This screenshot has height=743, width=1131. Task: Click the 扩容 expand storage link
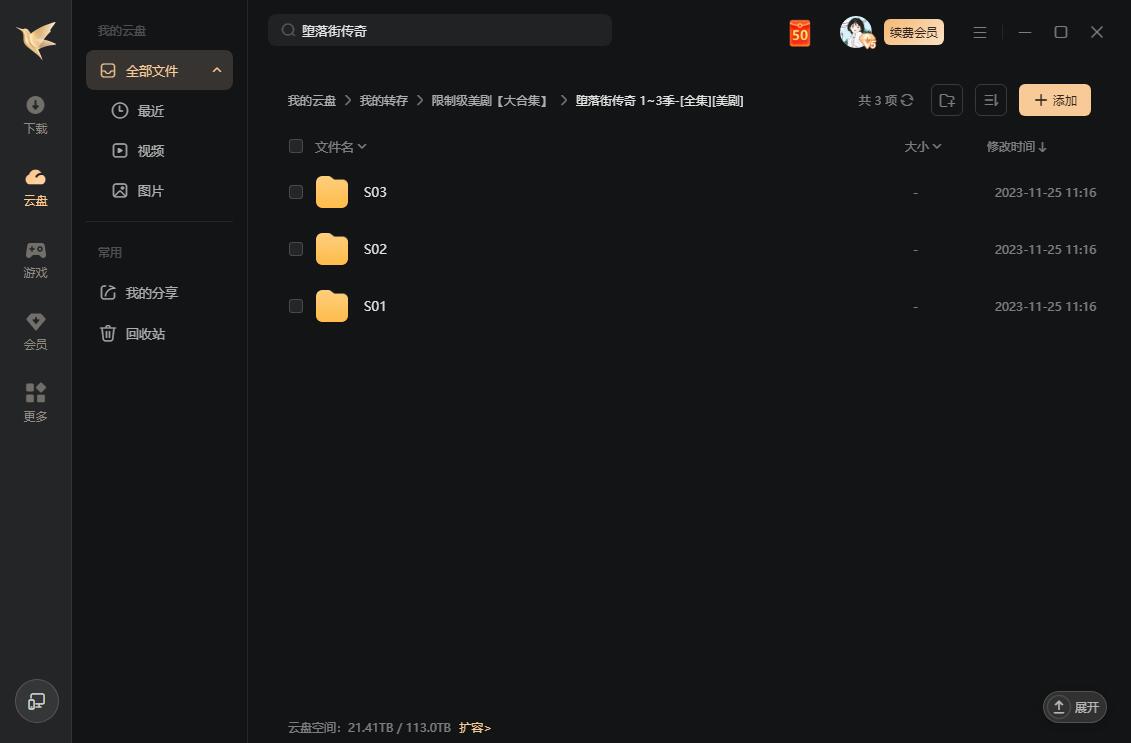pos(474,728)
